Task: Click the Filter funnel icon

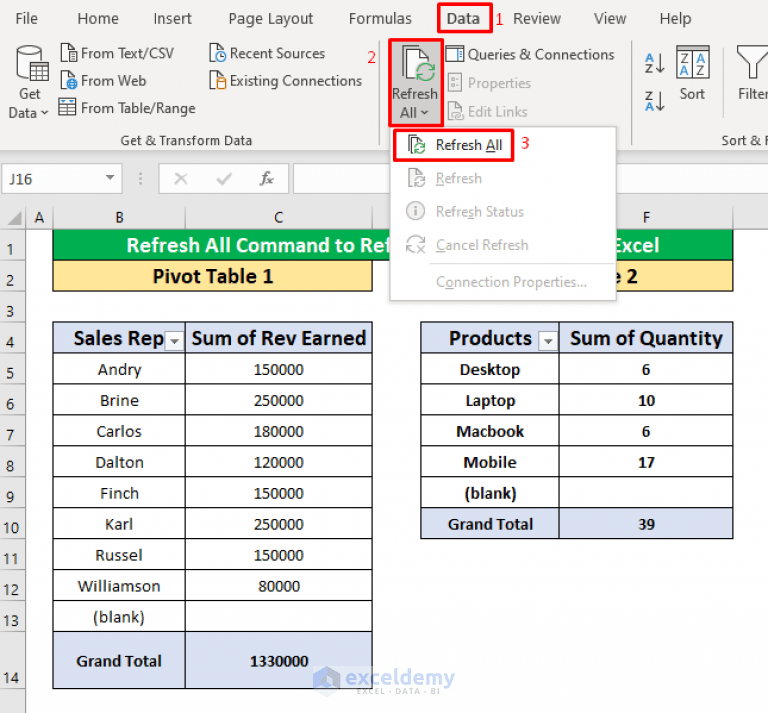Action: point(752,62)
